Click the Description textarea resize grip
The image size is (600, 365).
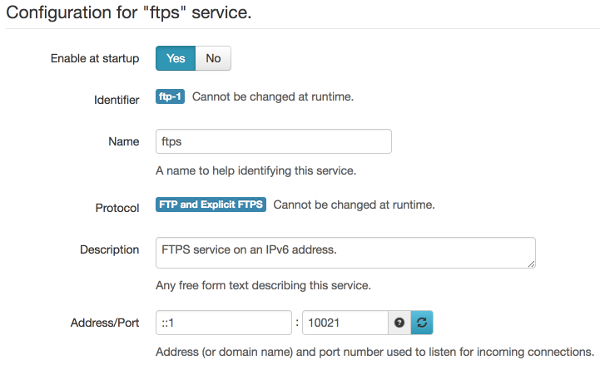coord(531,264)
